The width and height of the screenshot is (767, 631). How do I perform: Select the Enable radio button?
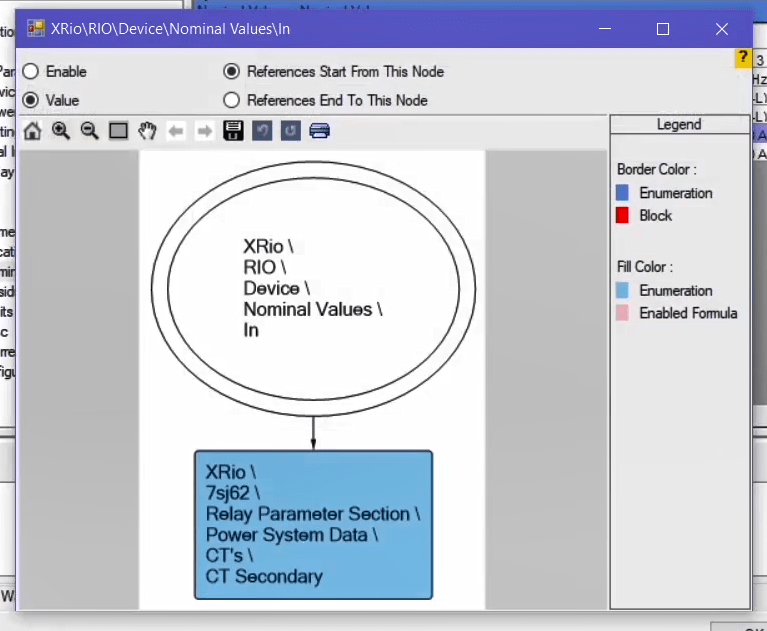click(x=31, y=72)
